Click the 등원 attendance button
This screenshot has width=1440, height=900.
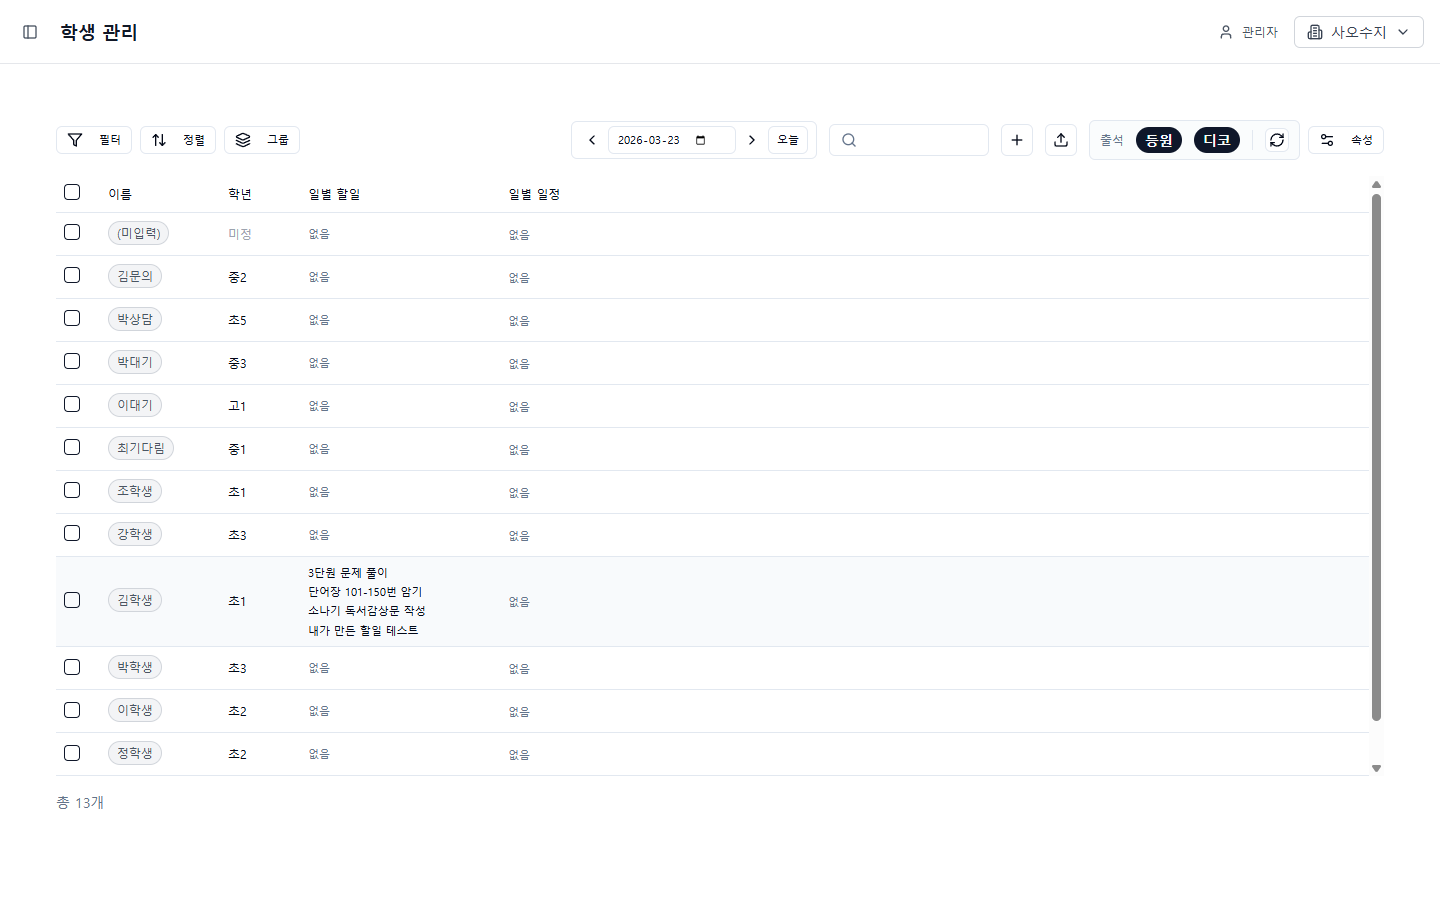tap(1159, 140)
